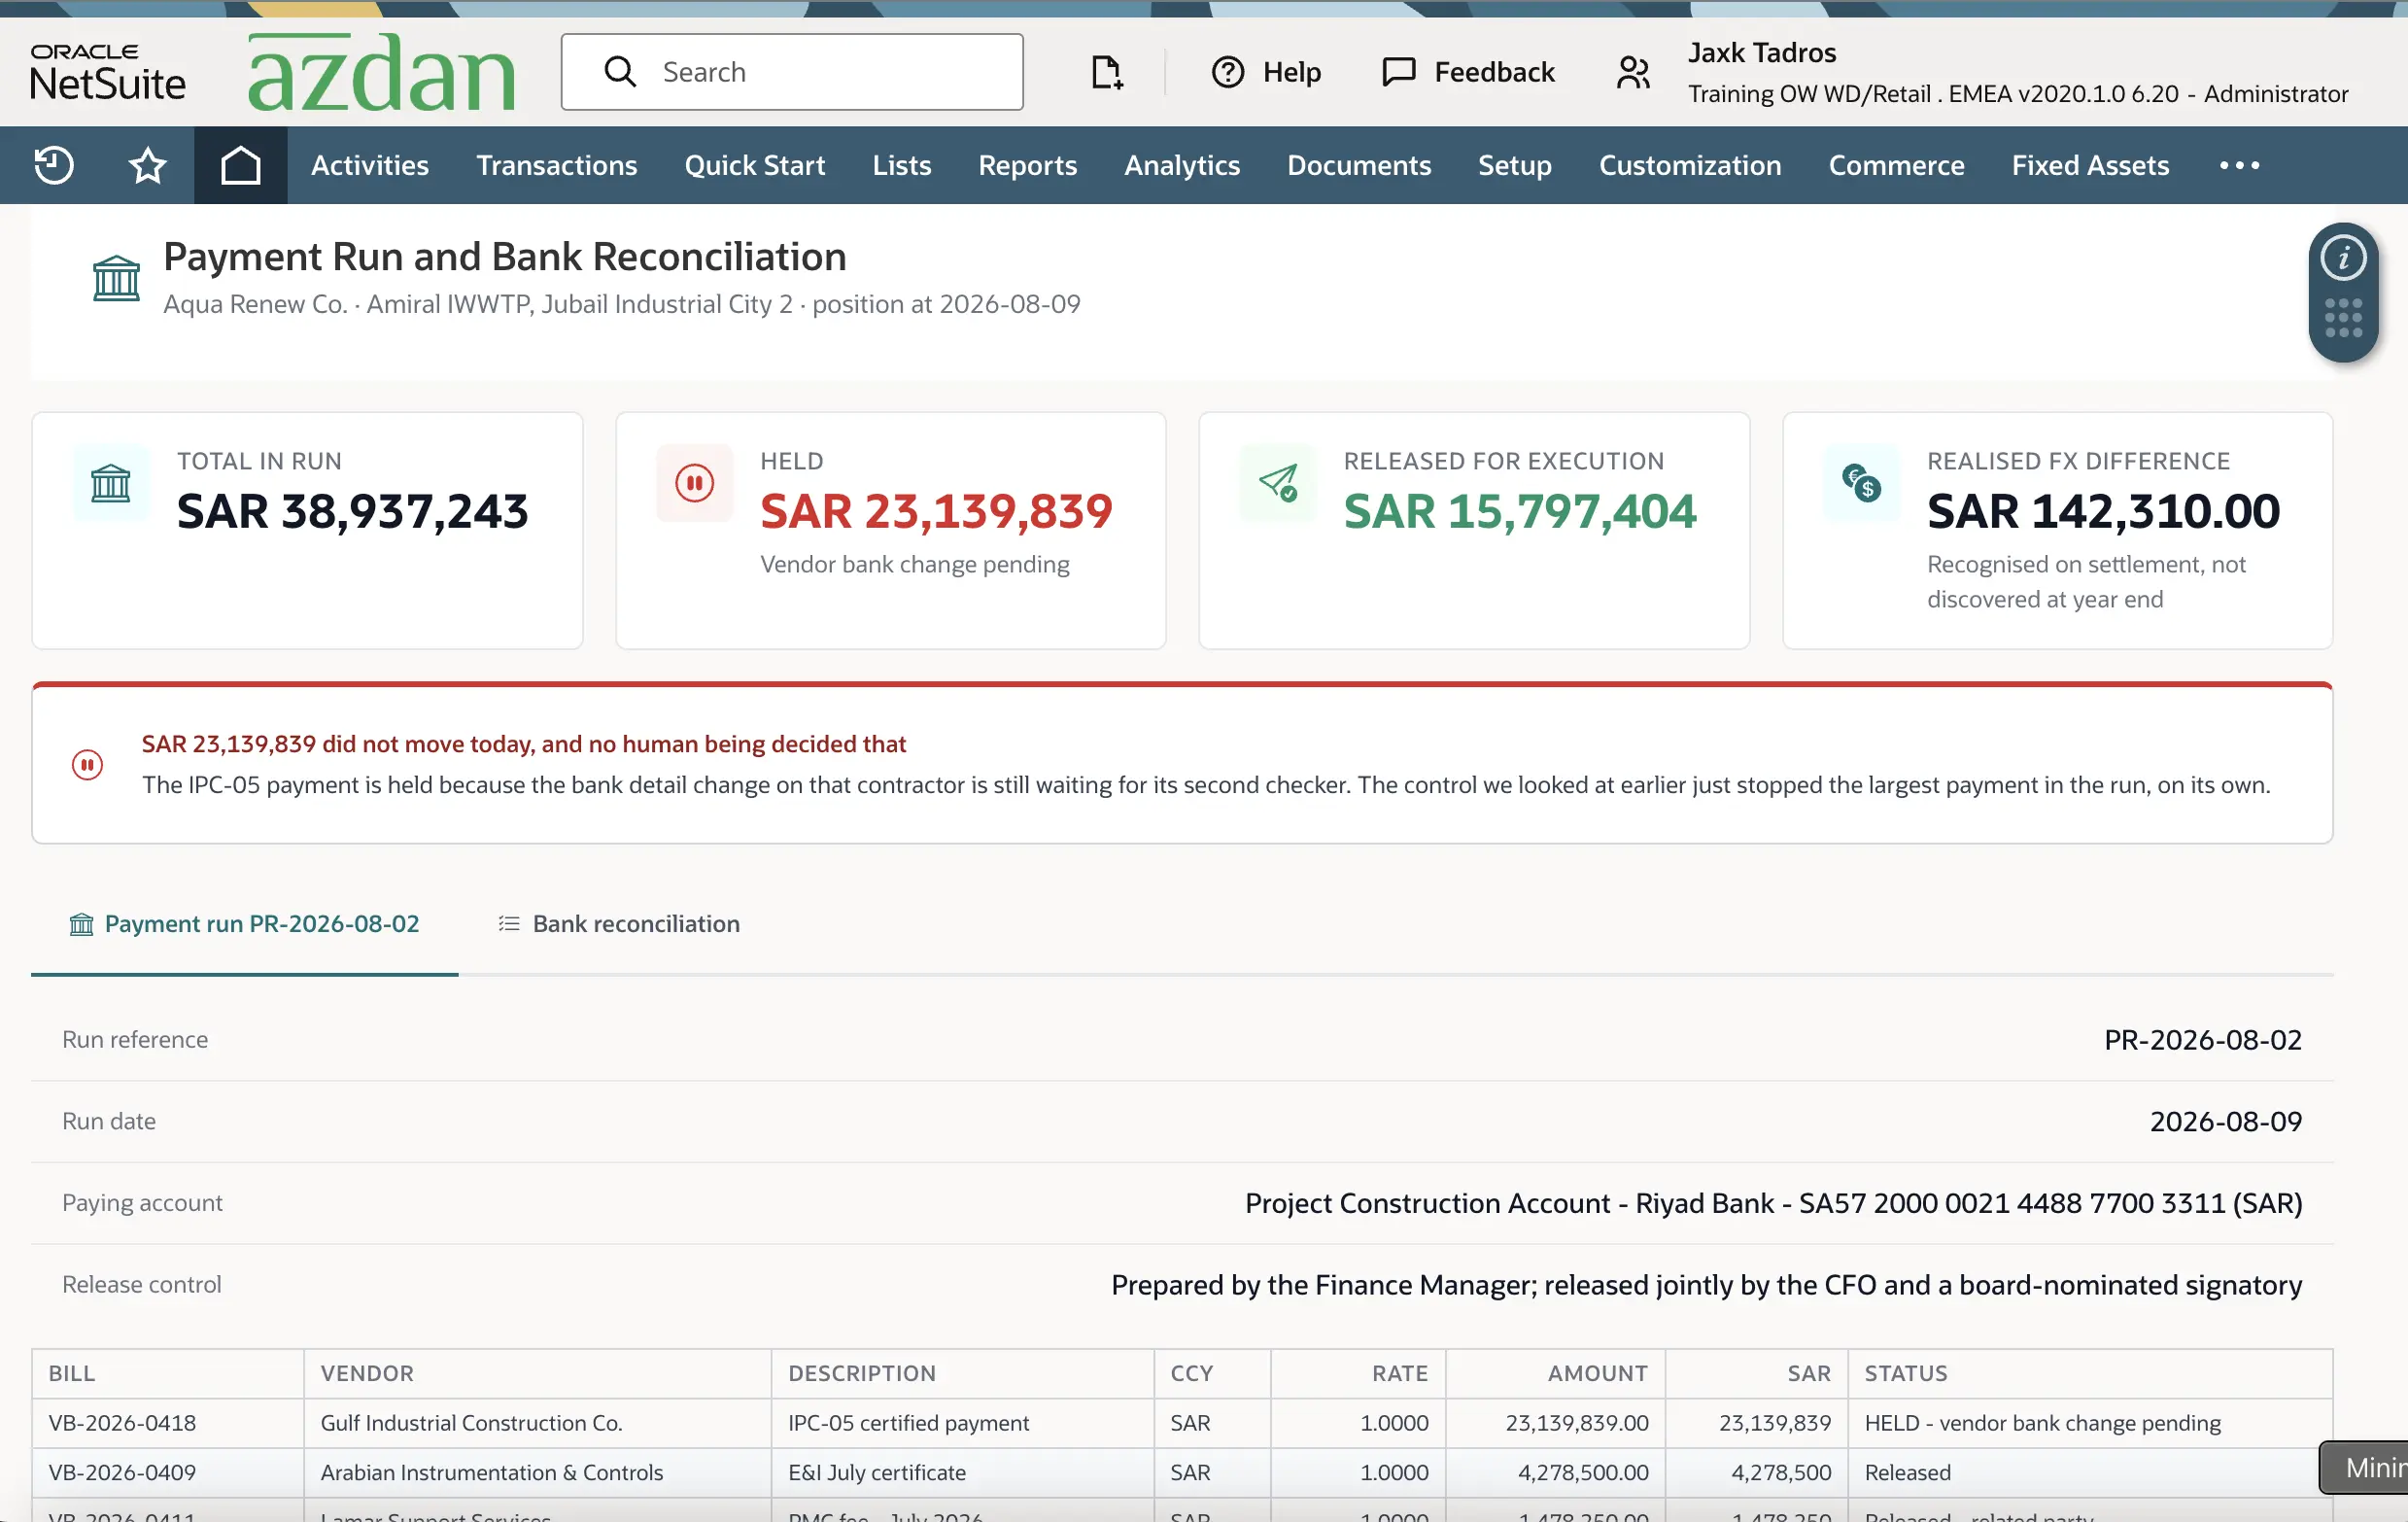Open Jaxk Tadros account role menu
Screen dimensions: 2408x1522
pos(2017,72)
